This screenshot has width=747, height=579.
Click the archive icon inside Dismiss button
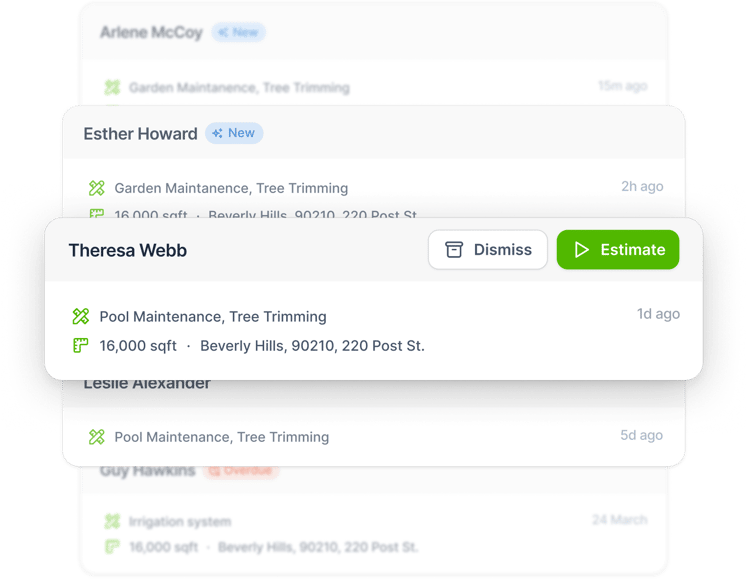pos(454,250)
